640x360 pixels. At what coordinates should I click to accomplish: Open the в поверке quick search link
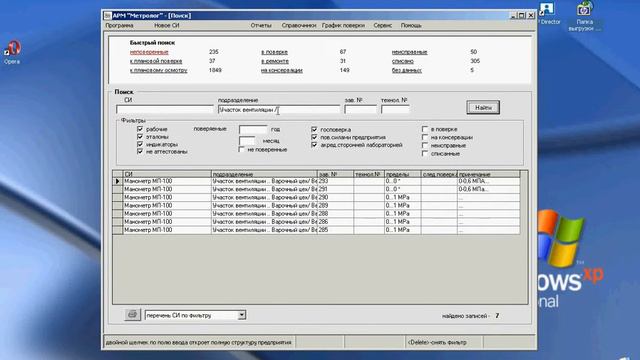coord(274,52)
